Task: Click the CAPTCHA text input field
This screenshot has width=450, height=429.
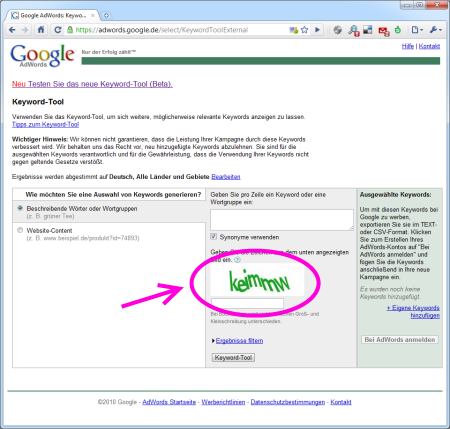Action: 247,303
